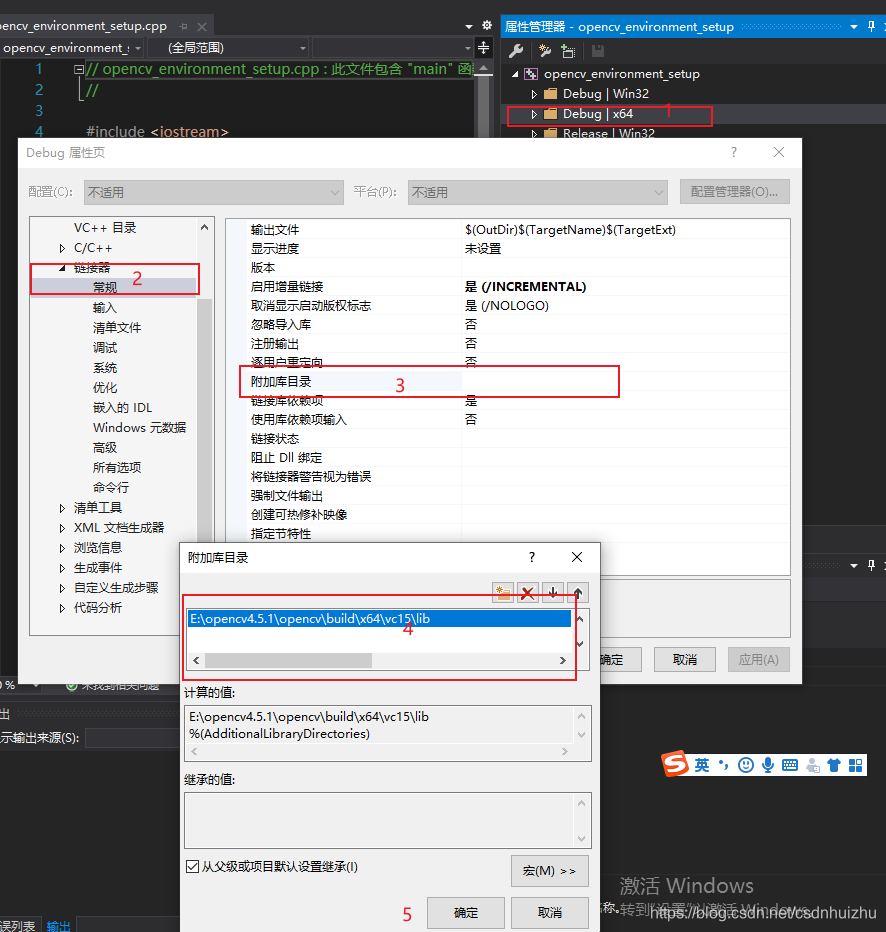The width and height of the screenshot is (886, 932).
Task: Select the opencv_environment_setup root node
Action: pos(622,74)
